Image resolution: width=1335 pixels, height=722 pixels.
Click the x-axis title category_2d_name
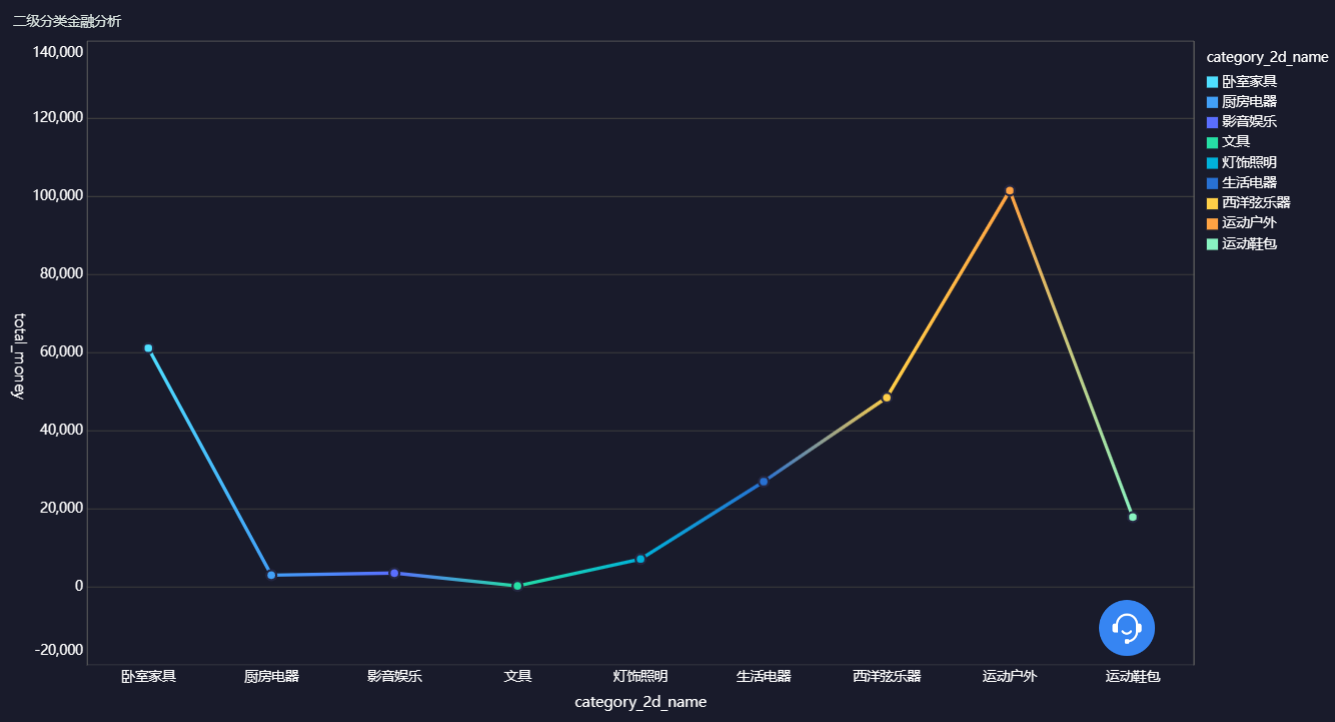pyautogui.click(x=641, y=702)
